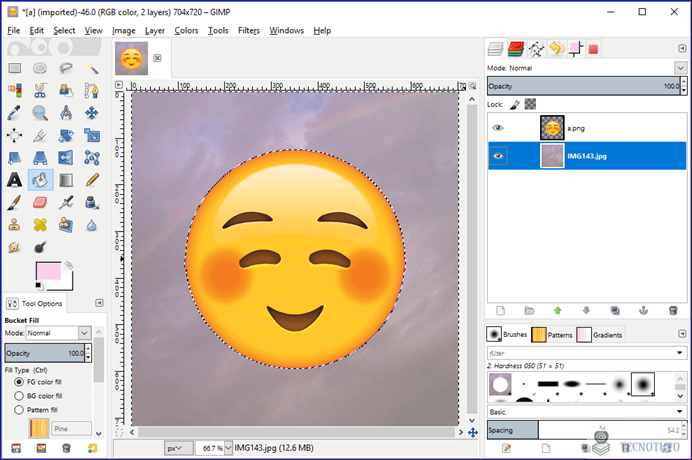Open the Colors menu
Viewport: 692px width, 460px height.
186,30
